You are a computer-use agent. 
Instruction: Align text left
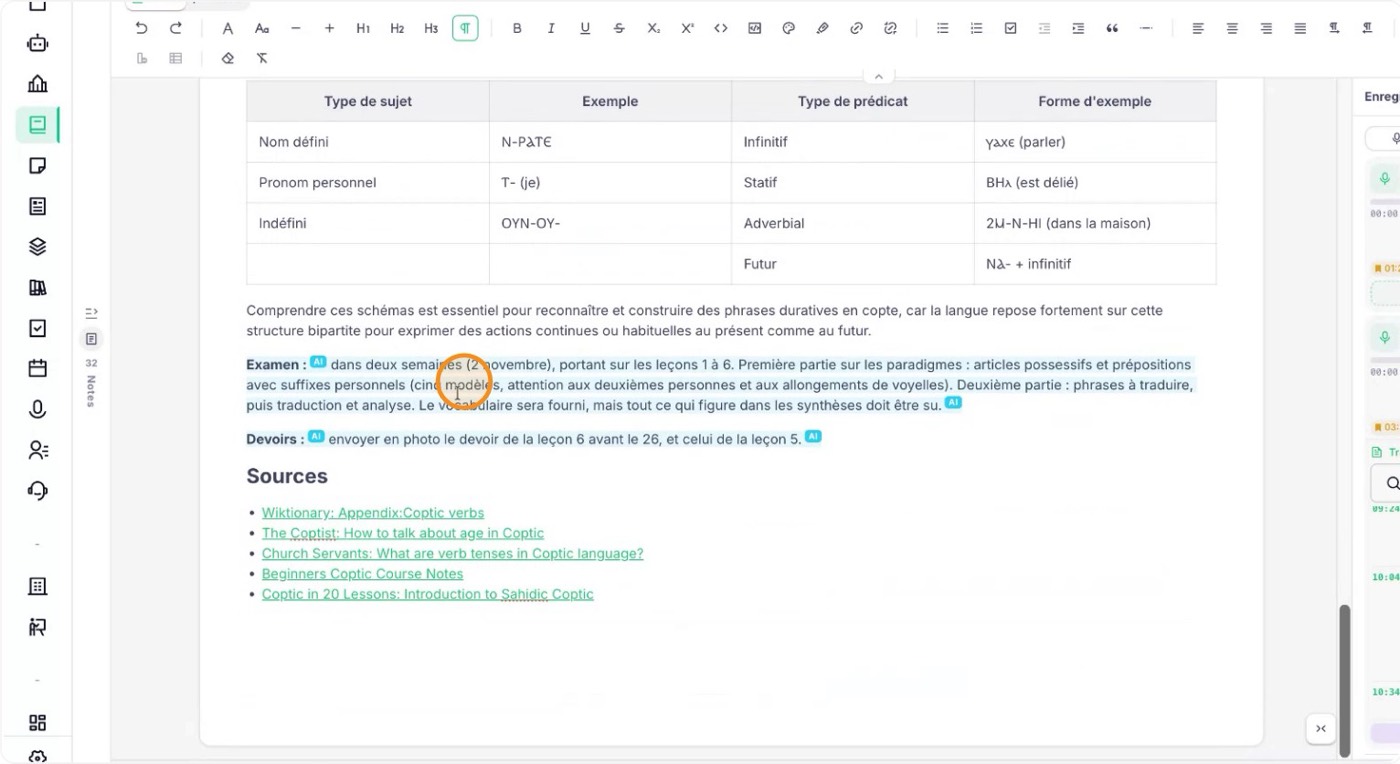point(1198,28)
